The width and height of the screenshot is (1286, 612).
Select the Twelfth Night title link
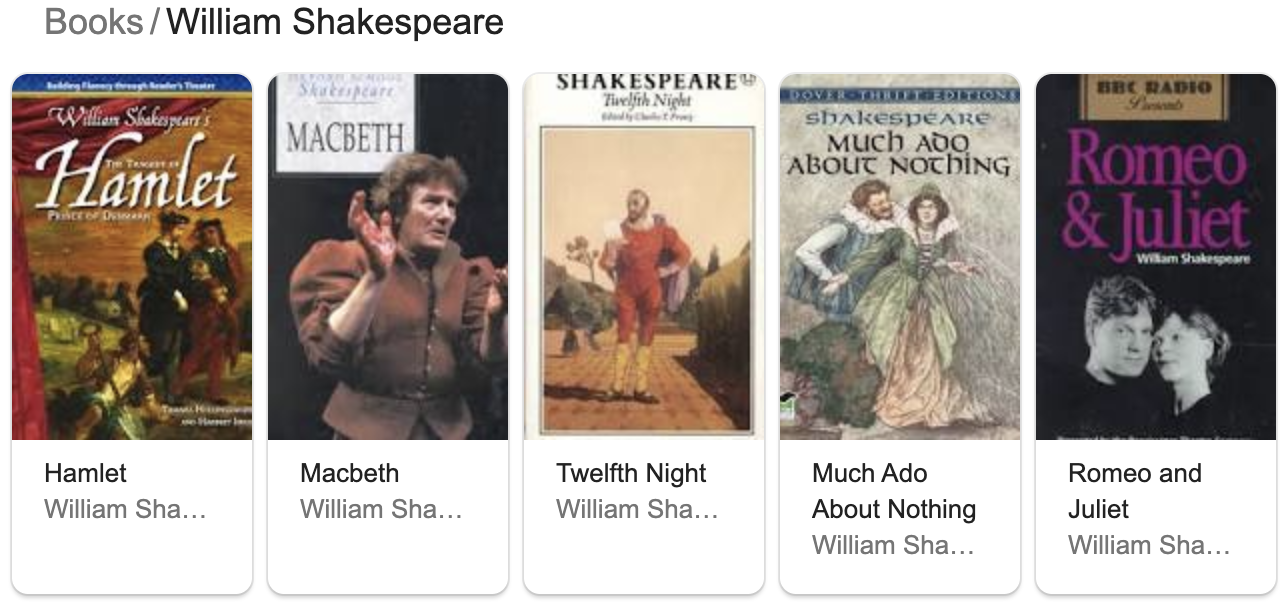pos(631,473)
